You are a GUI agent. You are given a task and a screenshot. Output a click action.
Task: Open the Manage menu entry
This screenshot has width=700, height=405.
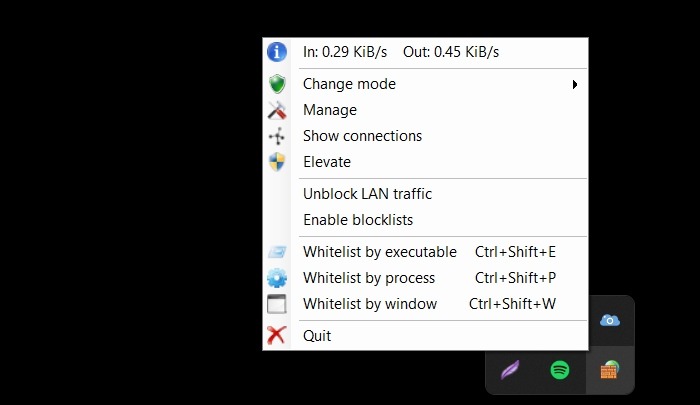click(330, 110)
